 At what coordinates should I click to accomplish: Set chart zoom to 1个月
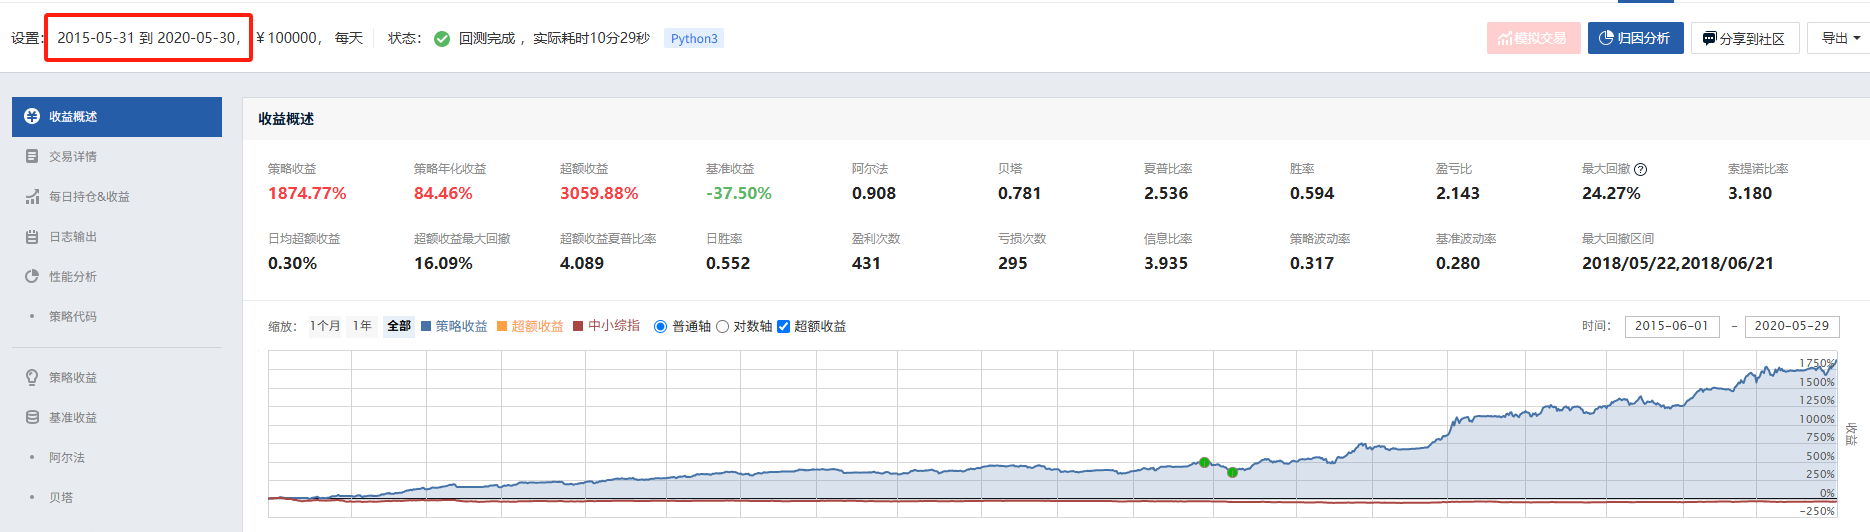coord(324,326)
